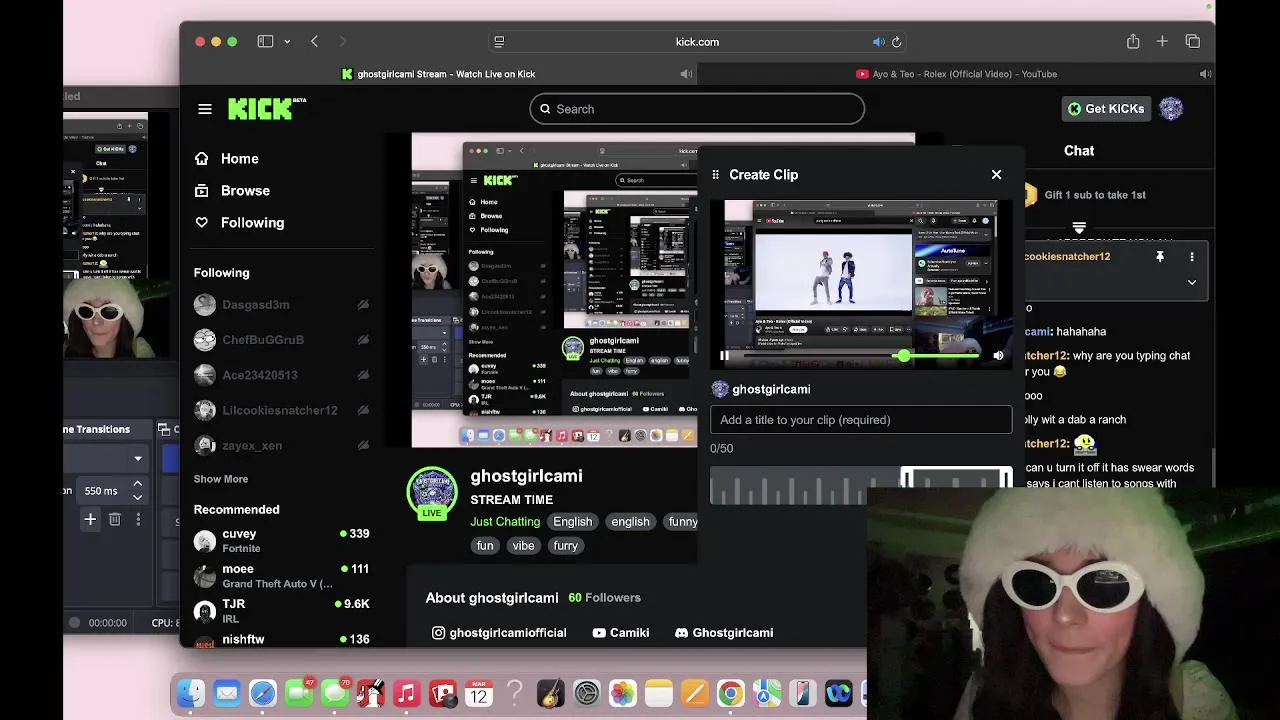The image size is (1280, 720).
Task: Mute audio on the YouTube tab
Action: point(1206,74)
